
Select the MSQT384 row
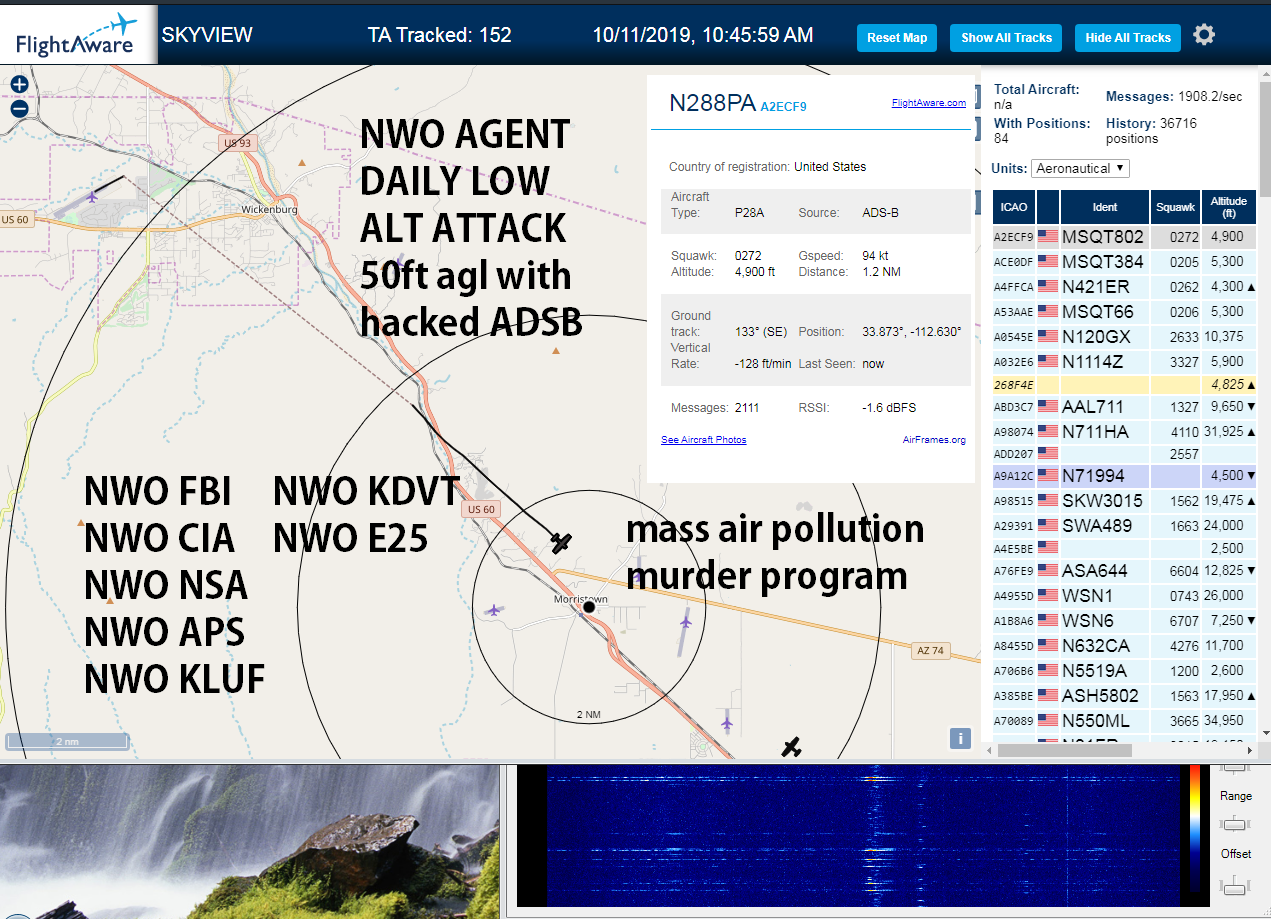[1125, 262]
